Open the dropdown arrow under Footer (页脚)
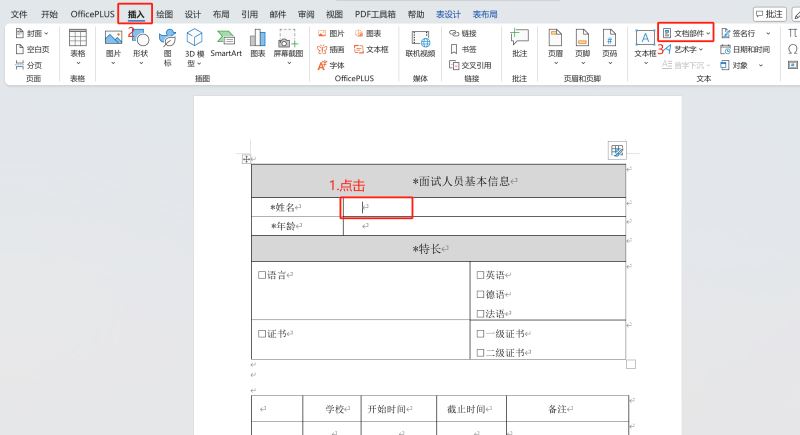This screenshot has height=435, width=800. (x=582, y=63)
